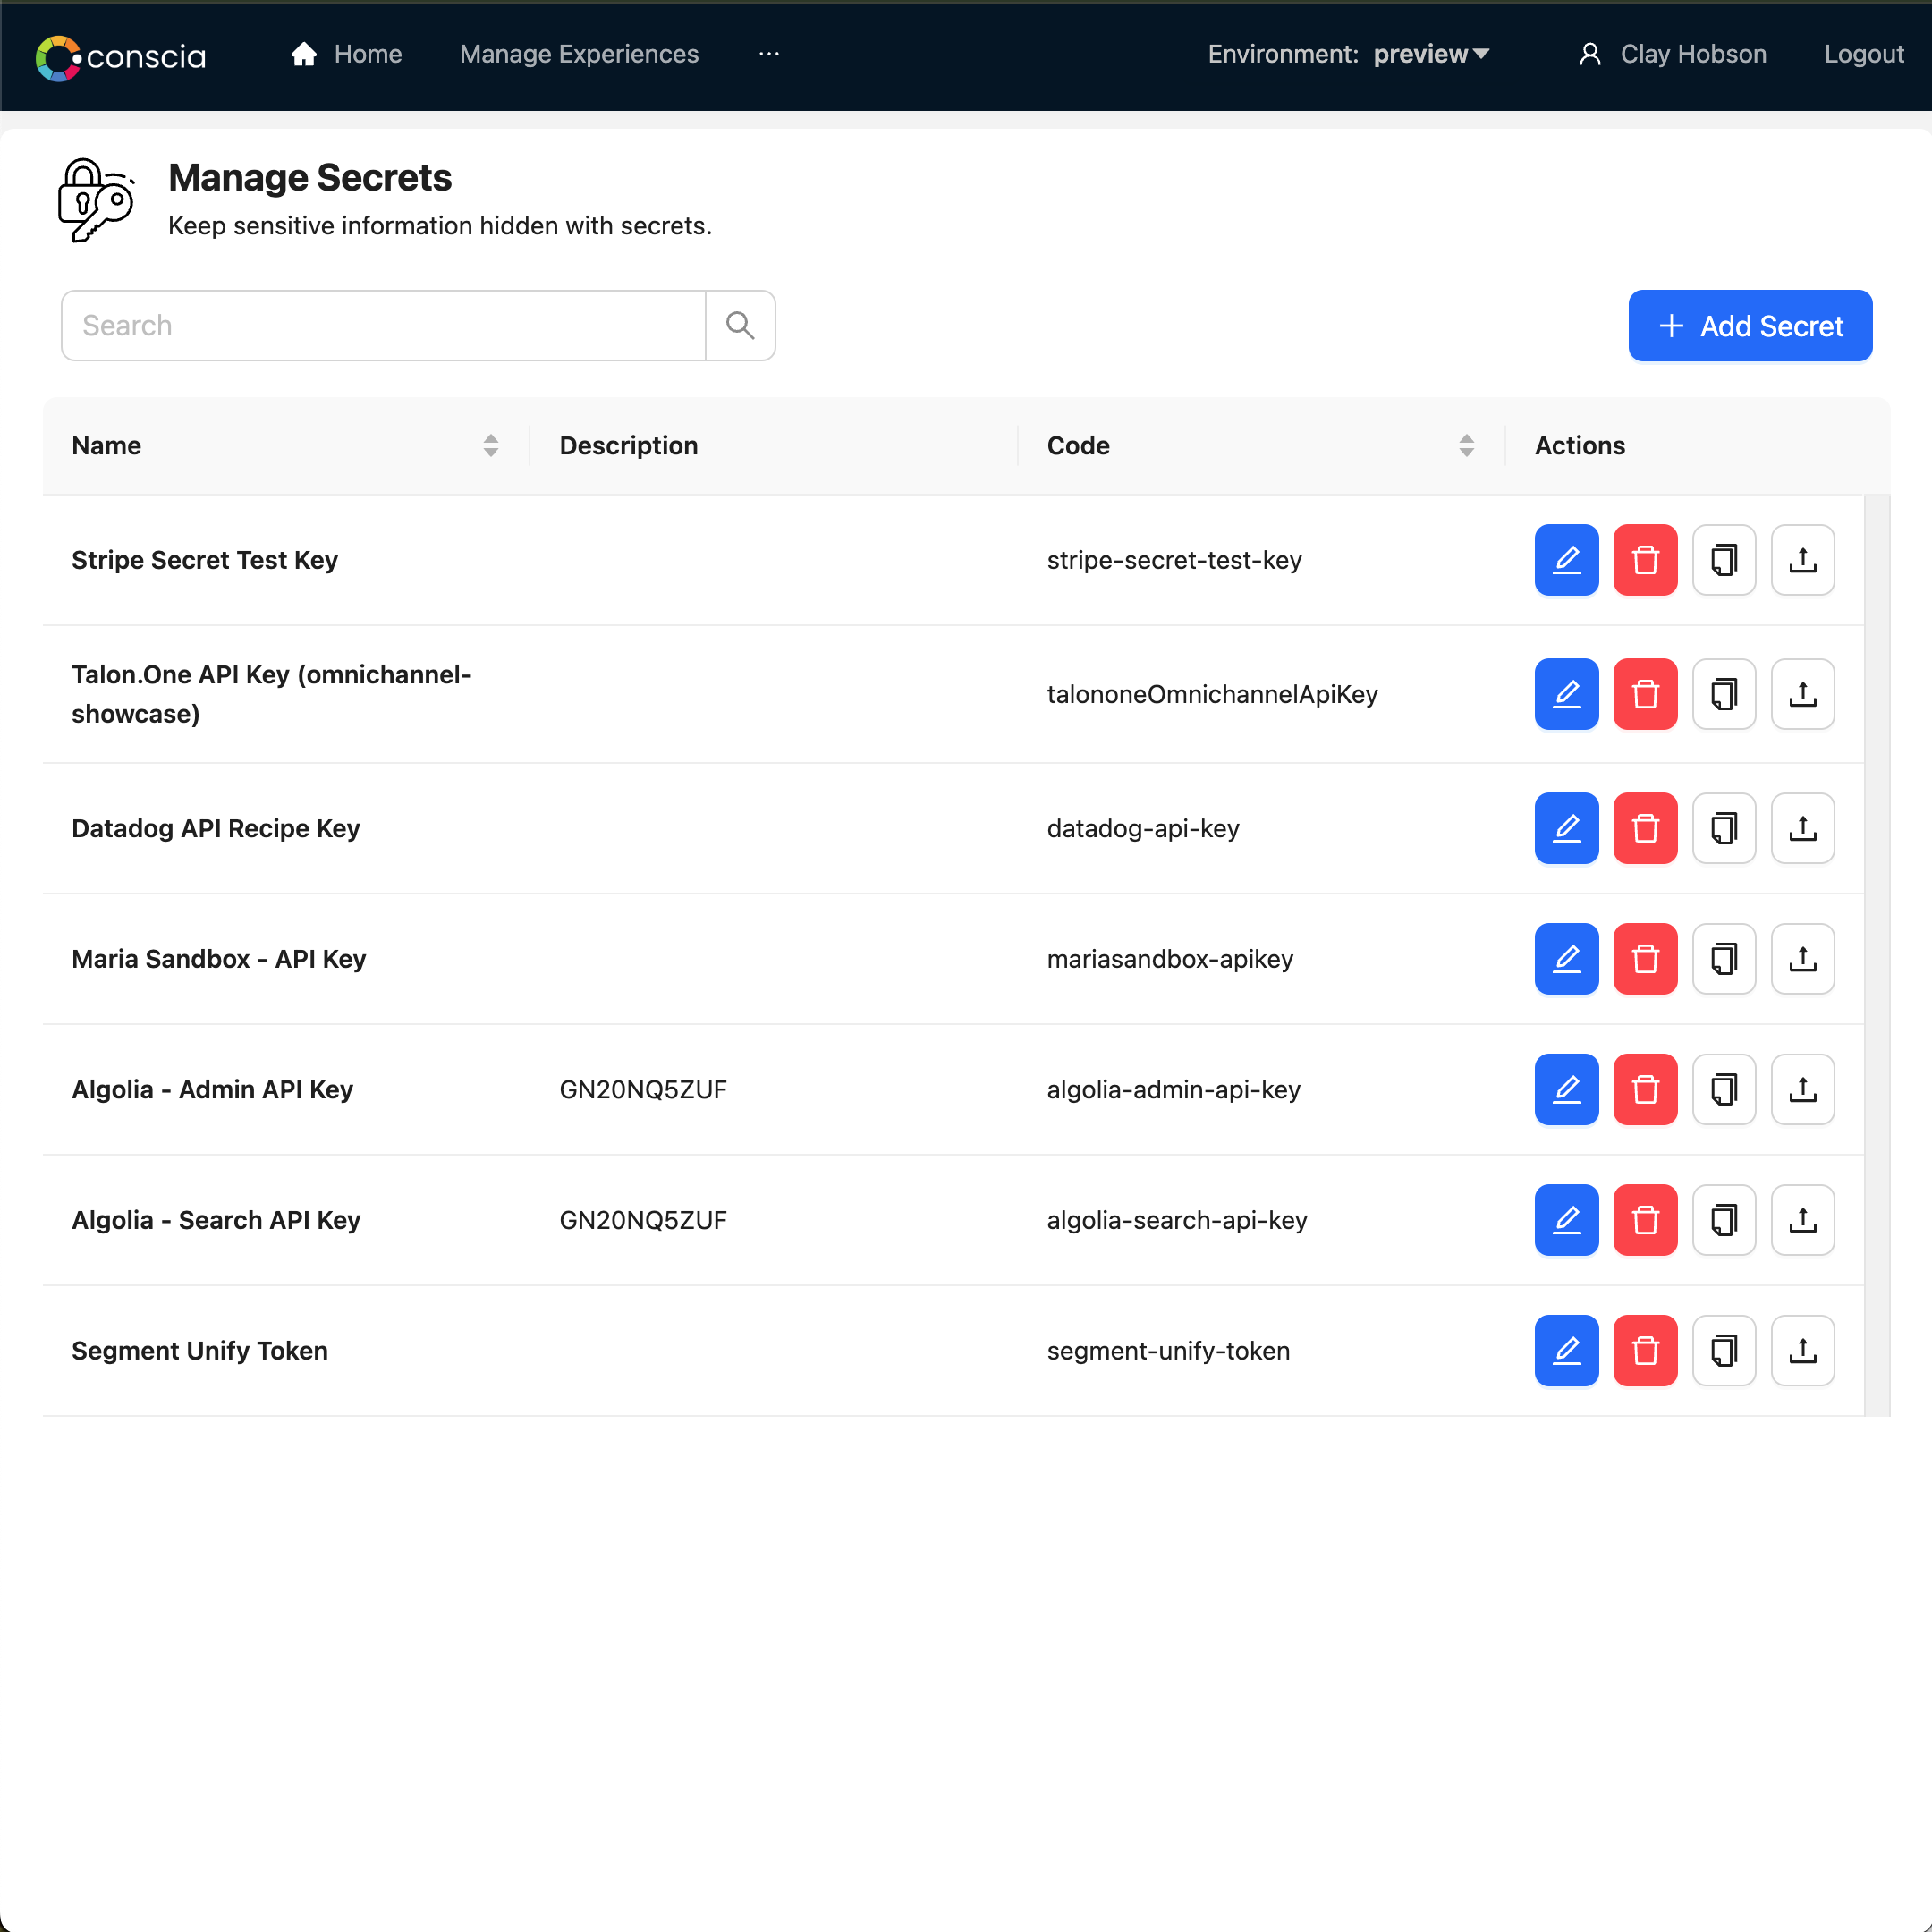
Task: Select the algolia-search-api-key code cell
Action: [x=1177, y=1220]
